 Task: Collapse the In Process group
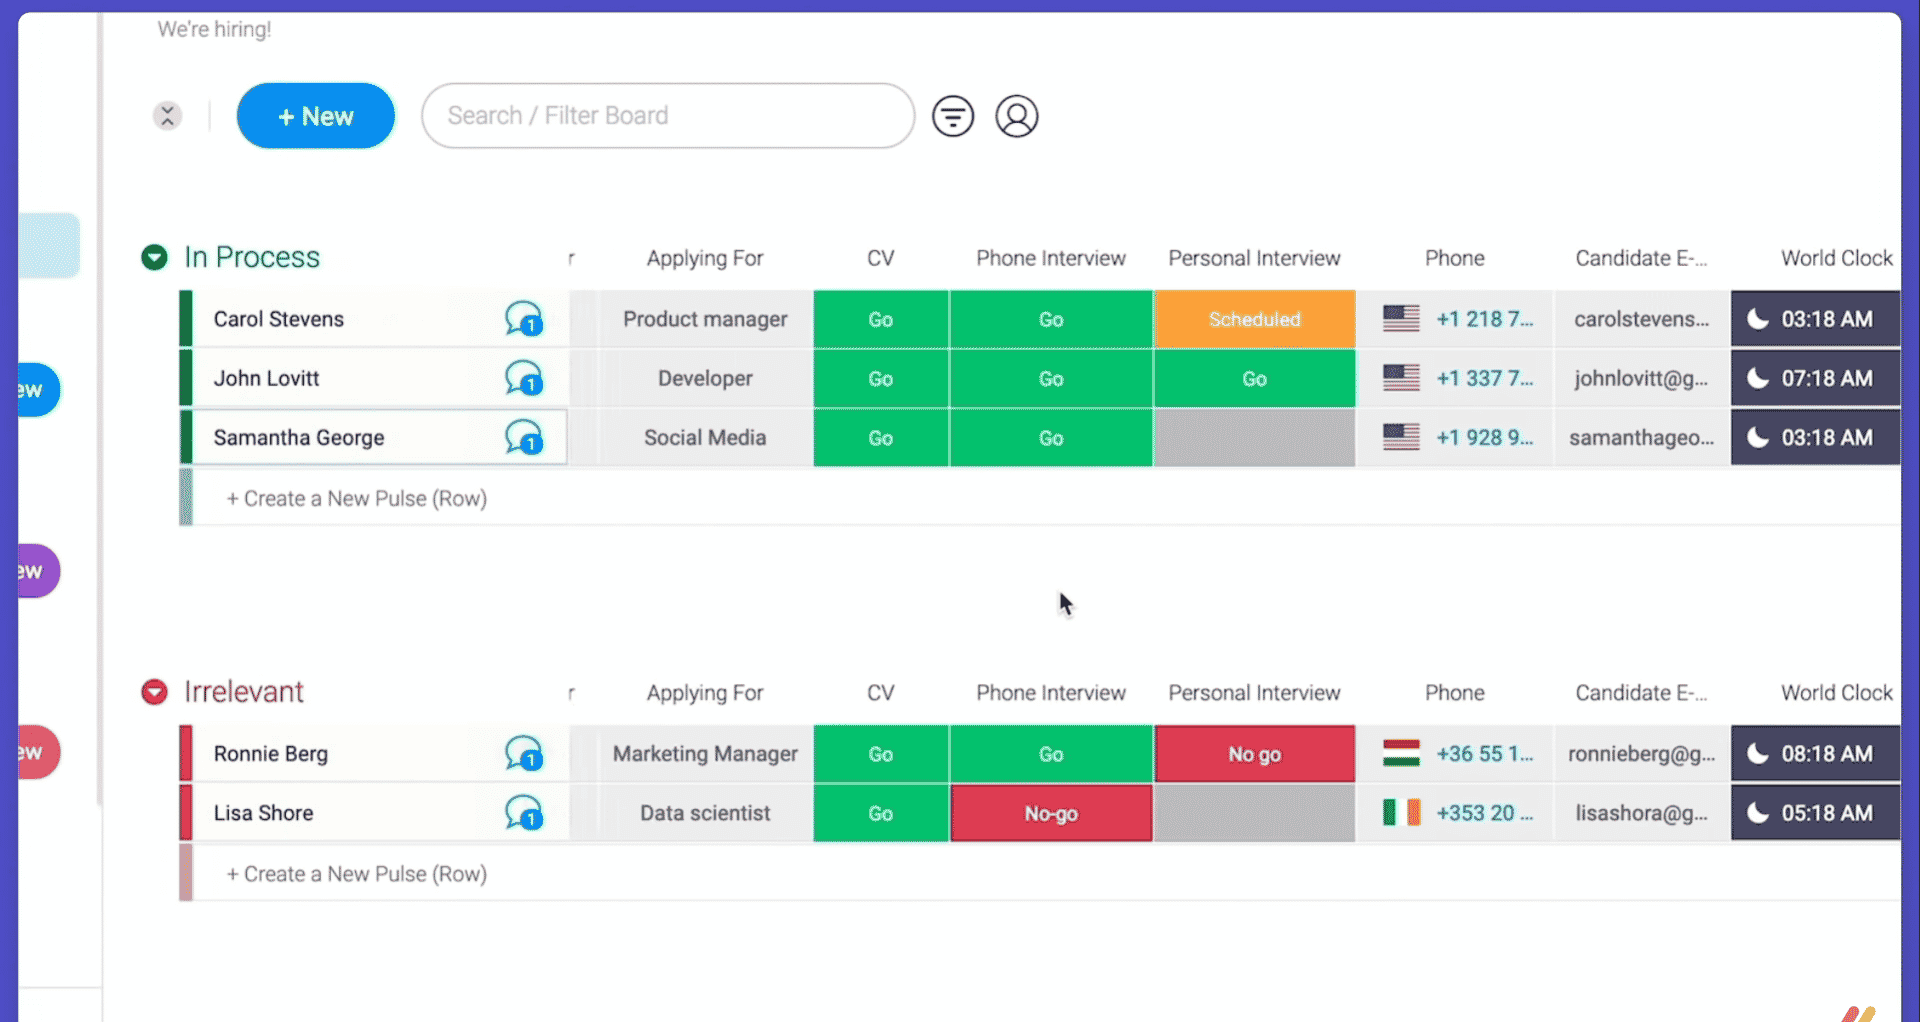tap(154, 257)
